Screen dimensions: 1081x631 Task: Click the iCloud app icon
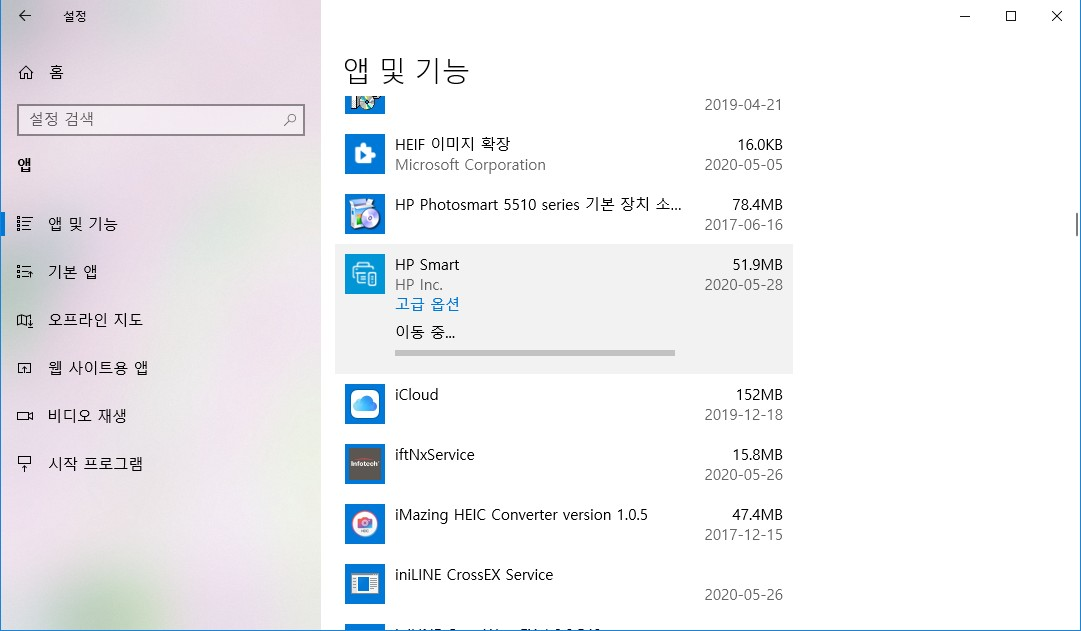(365, 404)
